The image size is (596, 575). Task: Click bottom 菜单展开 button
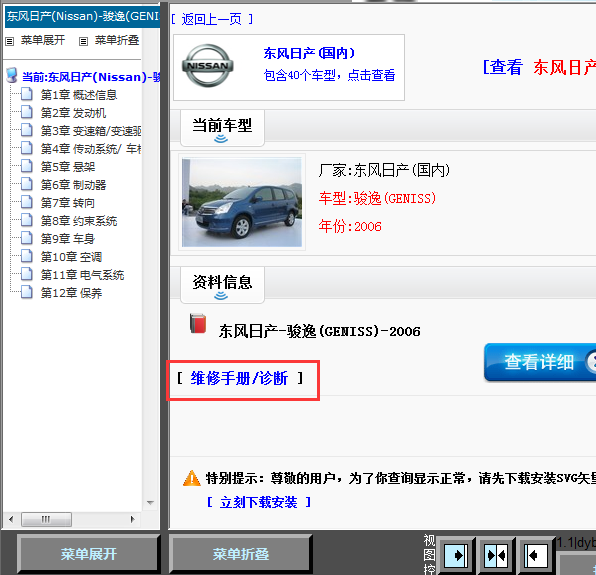[x=89, y=554]
